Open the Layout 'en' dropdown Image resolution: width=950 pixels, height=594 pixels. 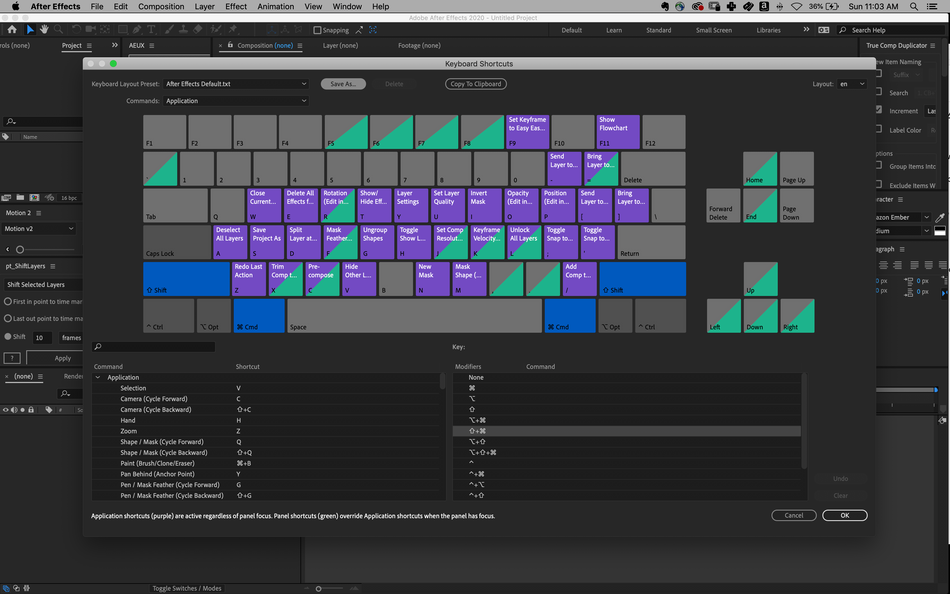coord(852,84)
